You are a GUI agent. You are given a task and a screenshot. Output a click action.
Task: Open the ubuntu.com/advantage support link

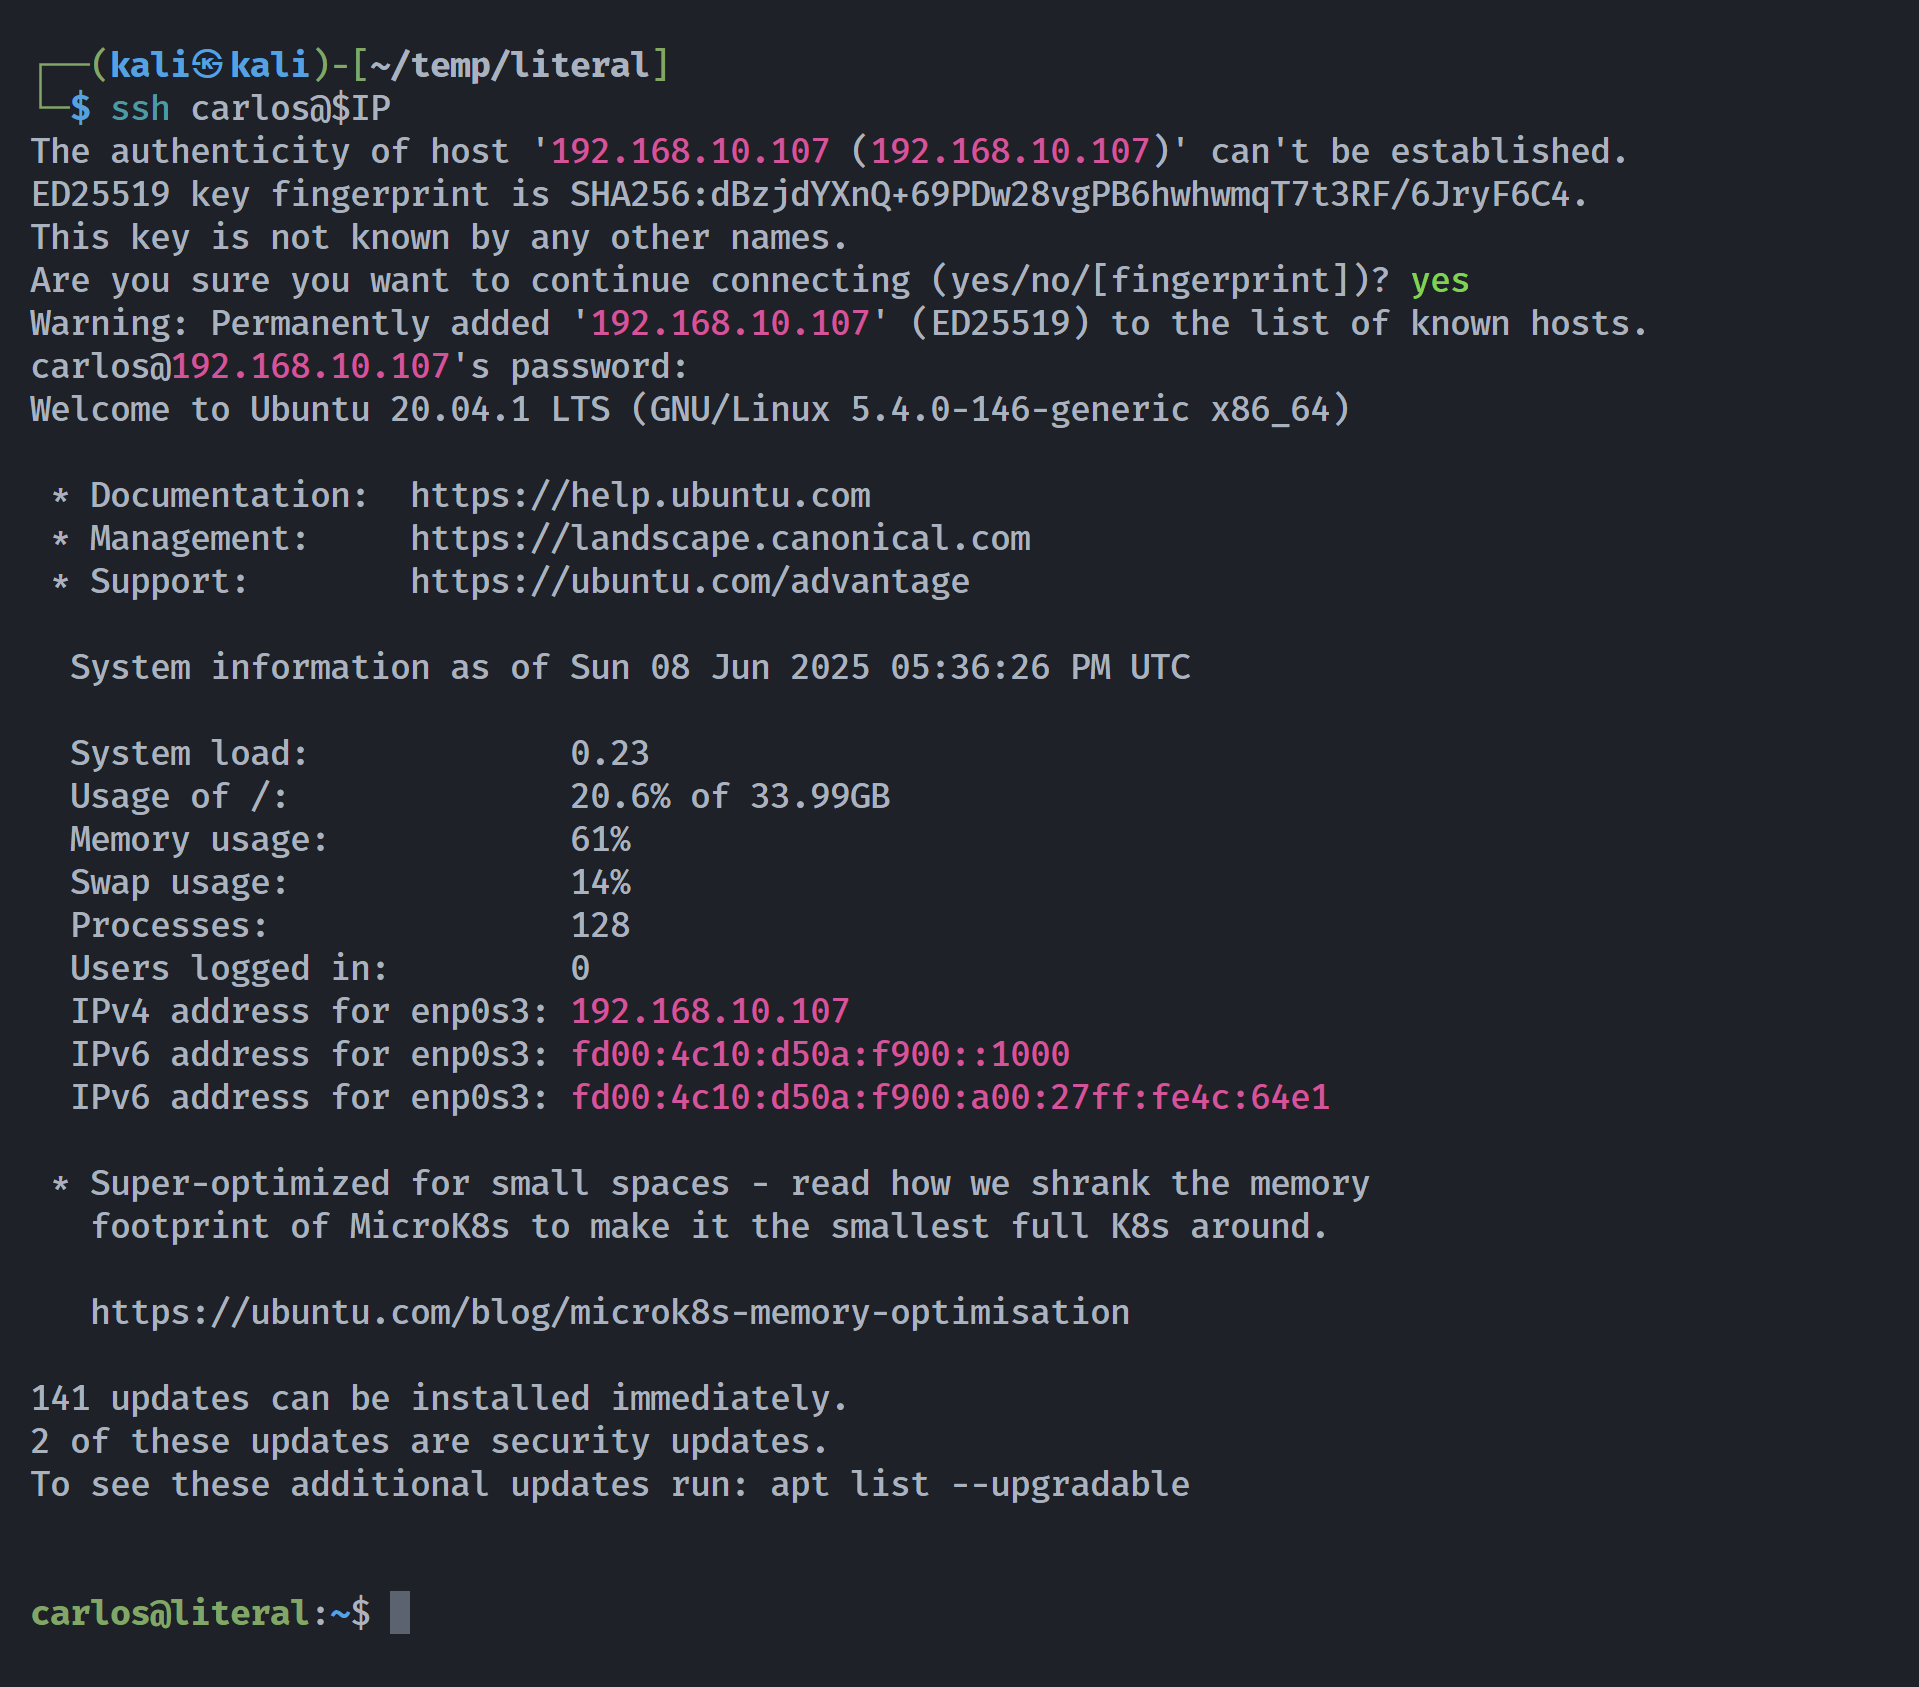[x=690, y=581]
